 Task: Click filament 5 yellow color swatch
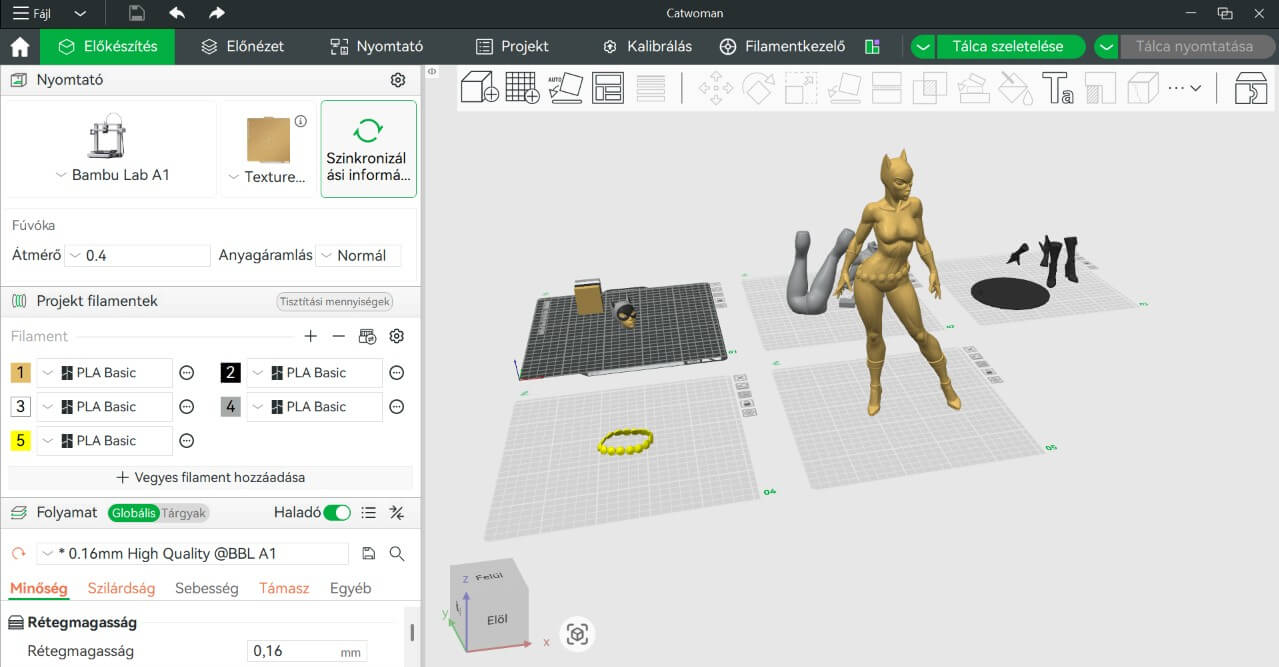pos(21,441)
